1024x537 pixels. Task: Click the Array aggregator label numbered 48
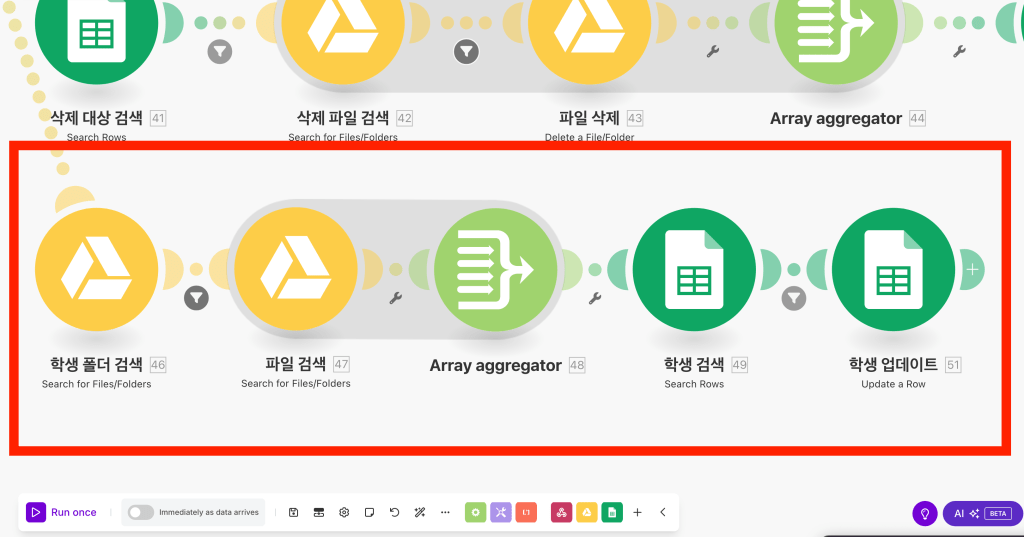(x=496, y=365)
